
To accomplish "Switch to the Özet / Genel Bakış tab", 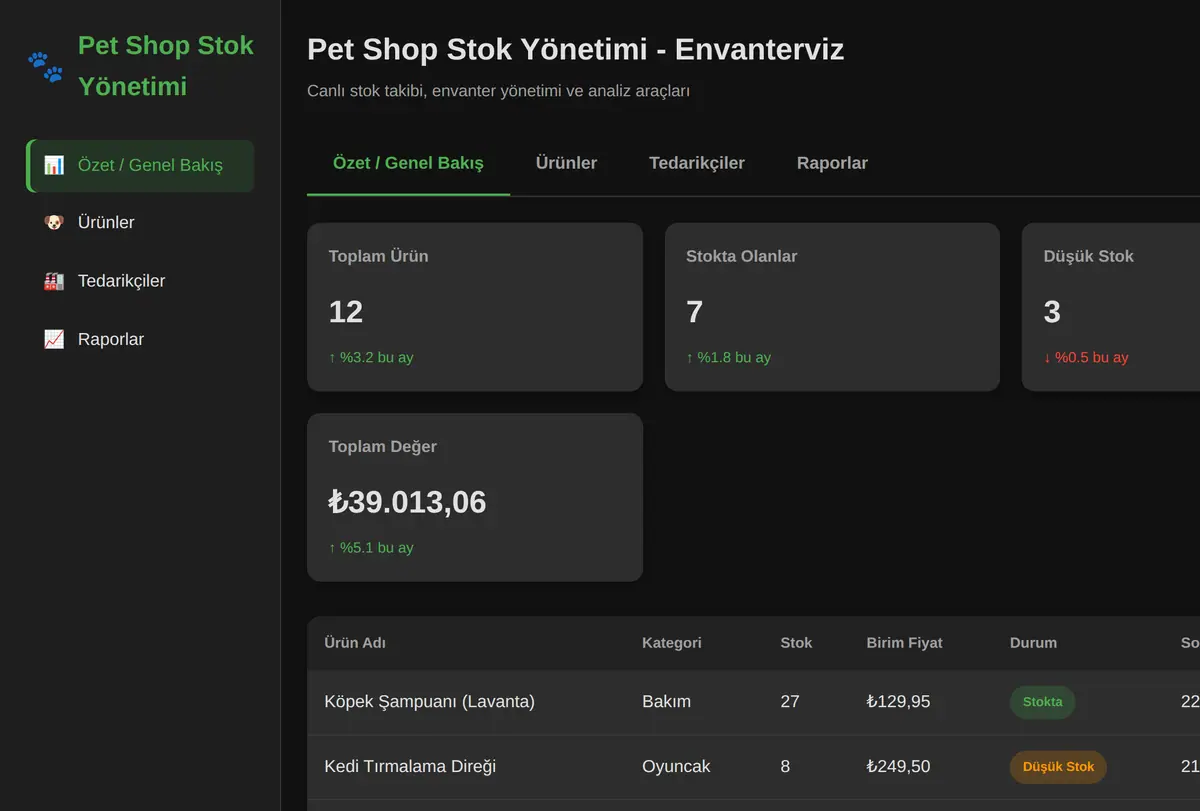I will tap(408, 163).
